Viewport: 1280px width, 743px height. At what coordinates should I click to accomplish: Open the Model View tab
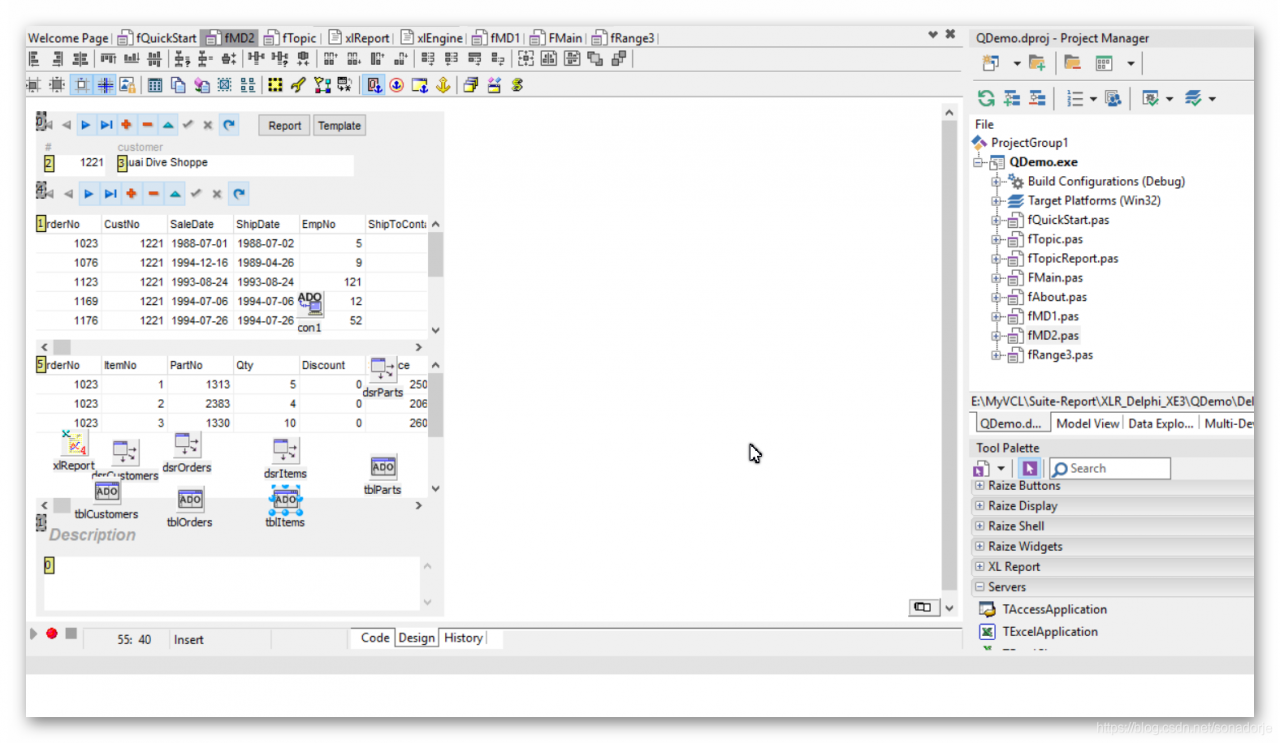(x=1087, y=424)
